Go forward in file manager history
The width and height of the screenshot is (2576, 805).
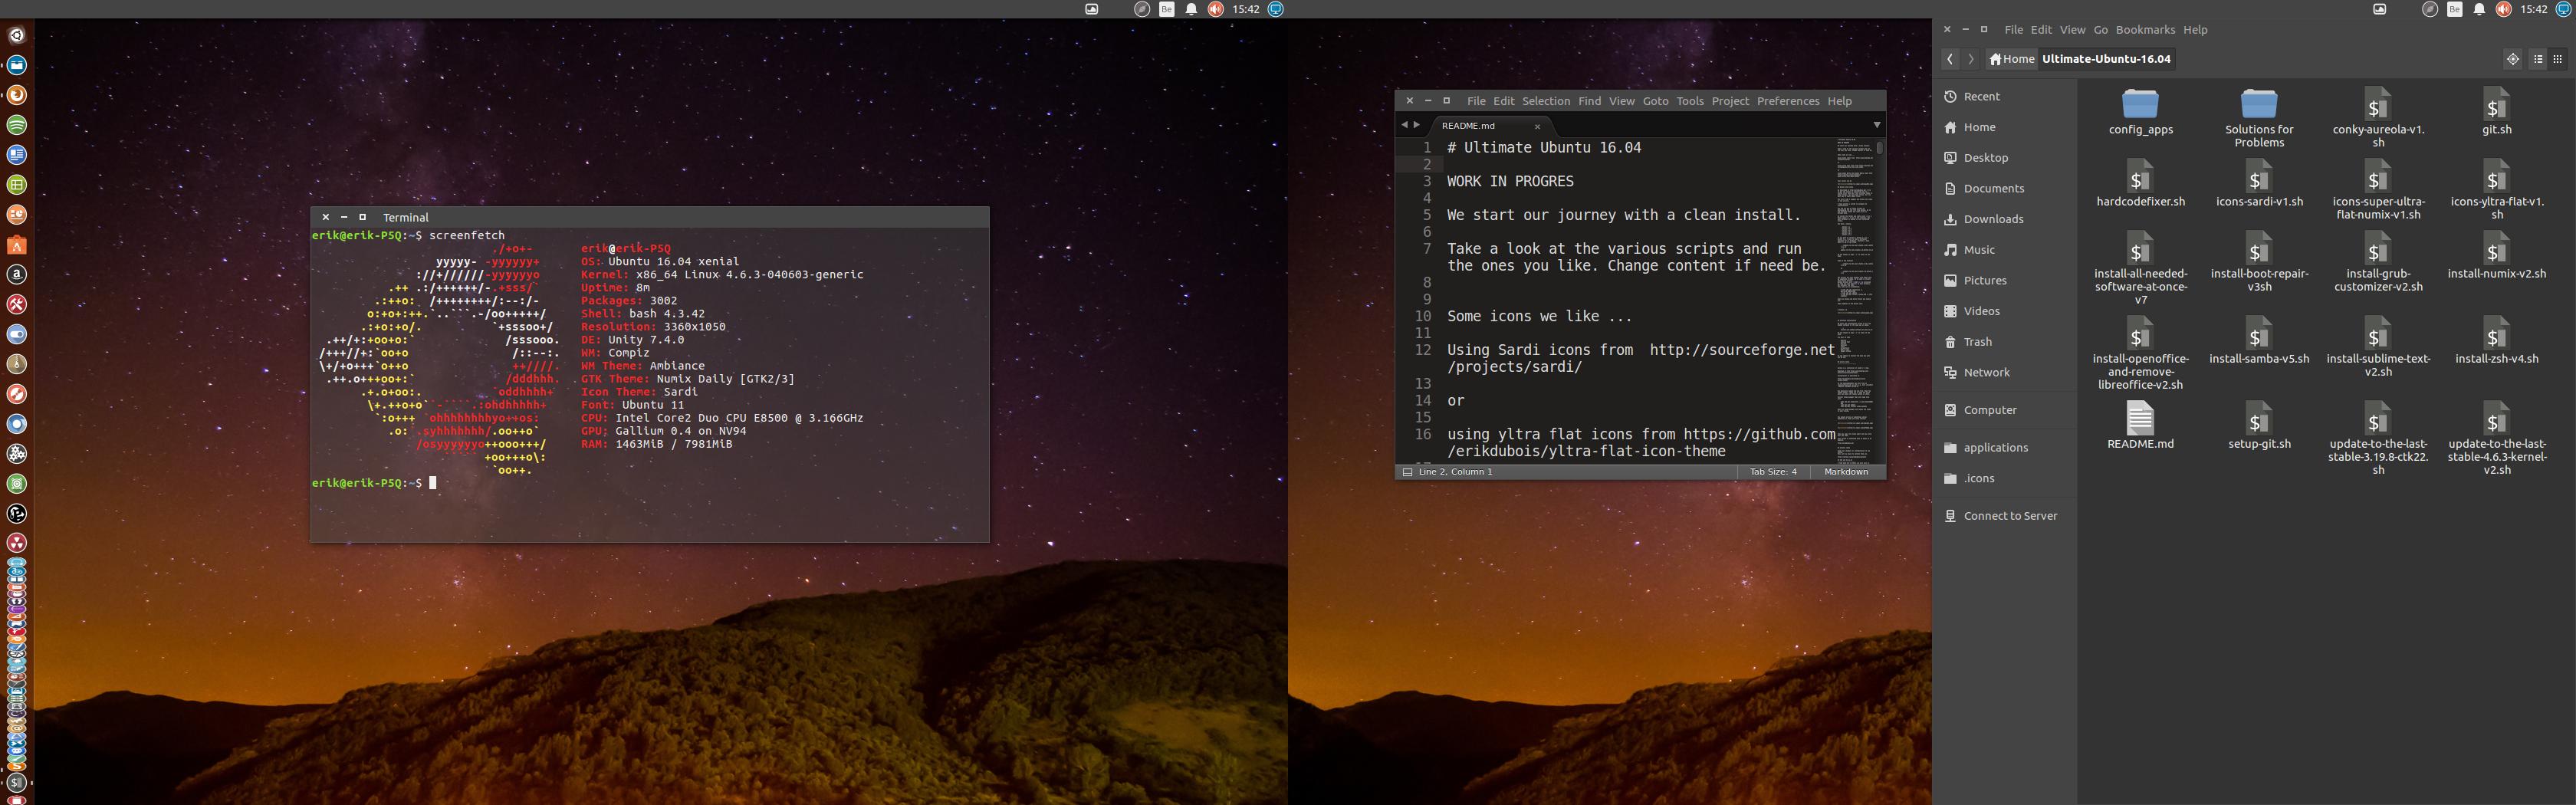(1970, 59)
